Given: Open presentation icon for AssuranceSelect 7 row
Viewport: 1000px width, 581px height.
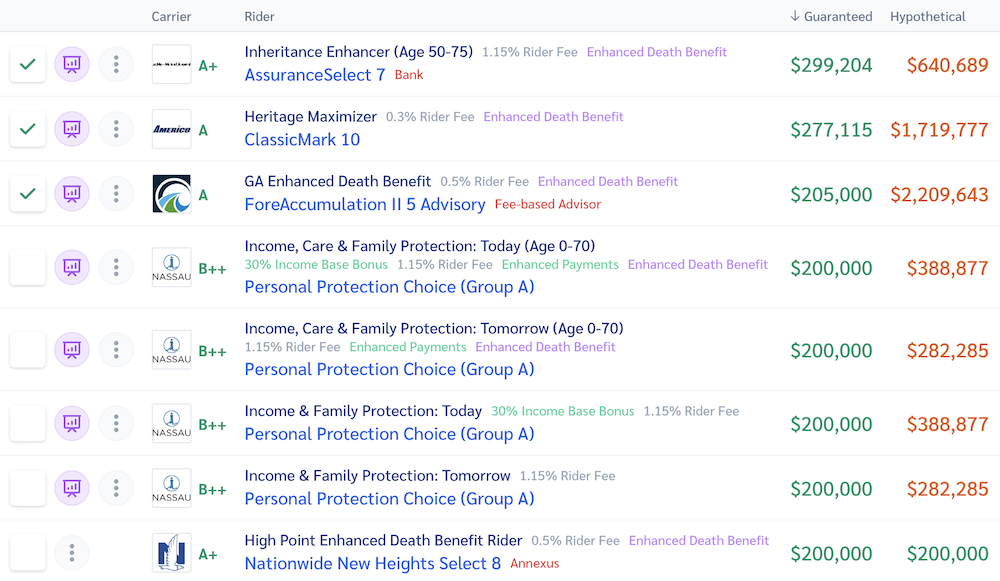Looking at the screenshot, I should point(72,65).
